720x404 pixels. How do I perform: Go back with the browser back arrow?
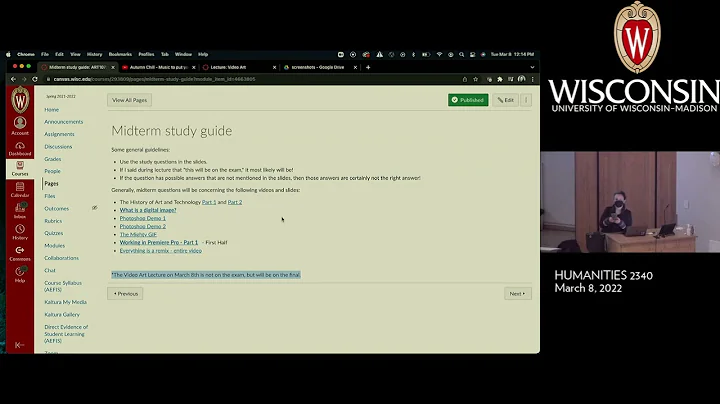(x=13, y=79)
